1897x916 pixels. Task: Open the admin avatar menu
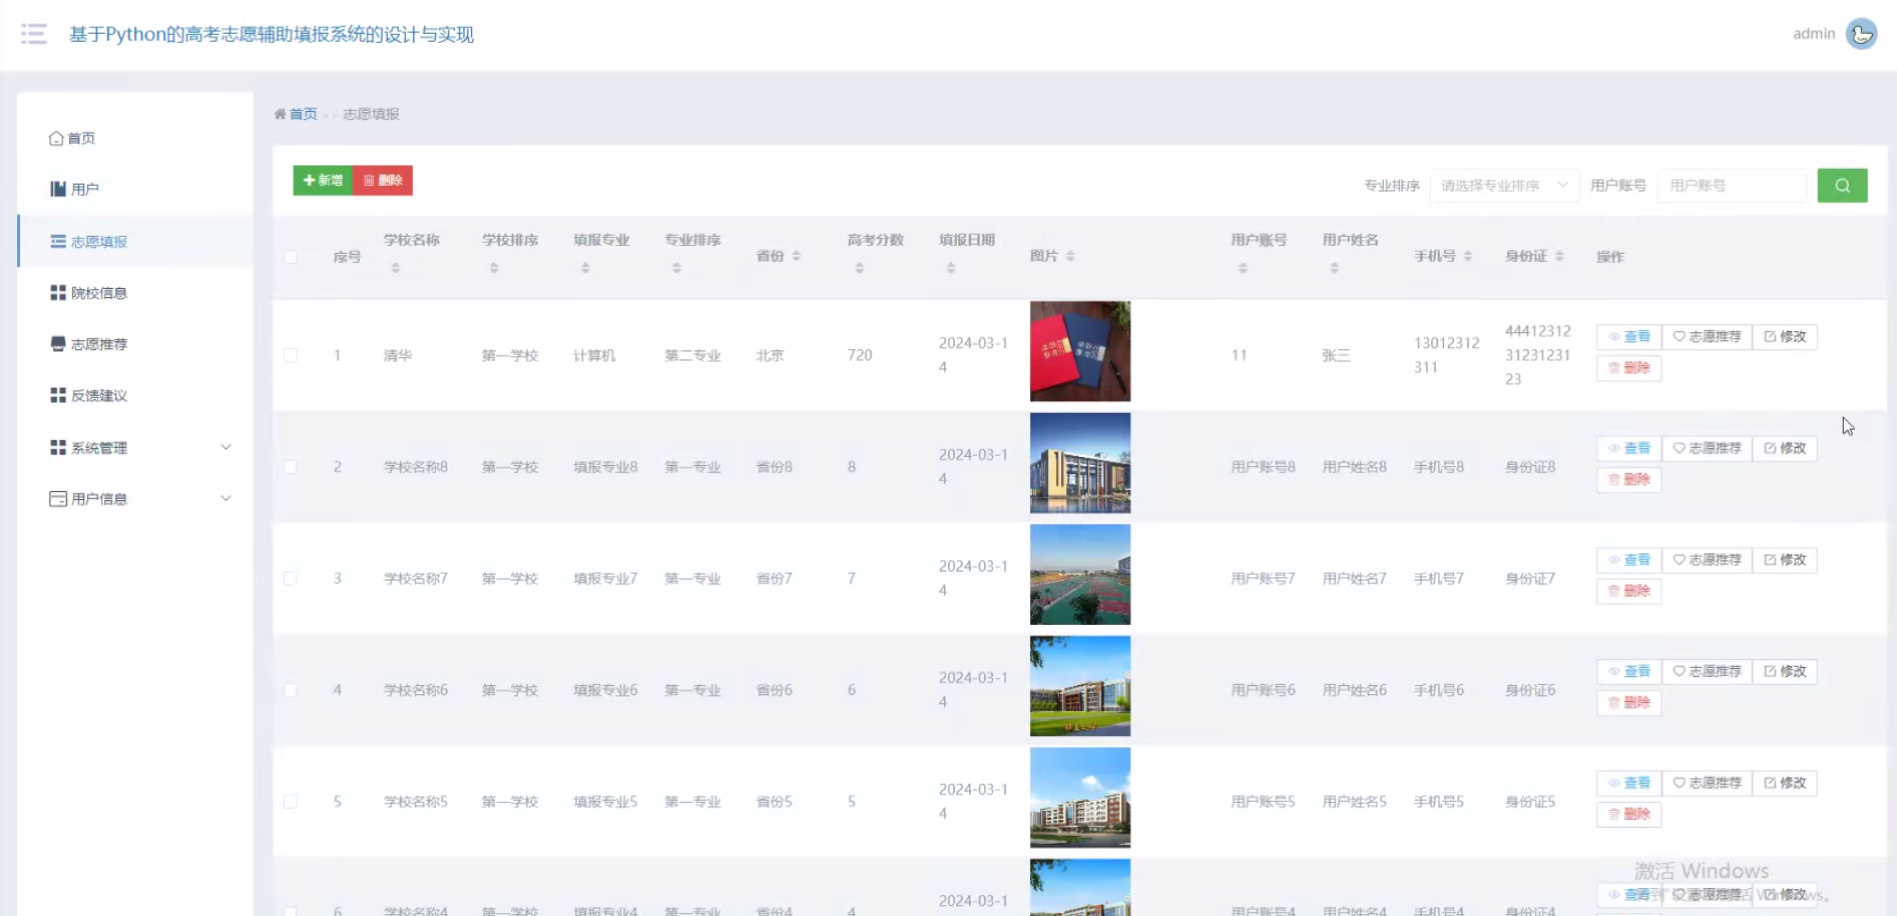coord(1861,34)
